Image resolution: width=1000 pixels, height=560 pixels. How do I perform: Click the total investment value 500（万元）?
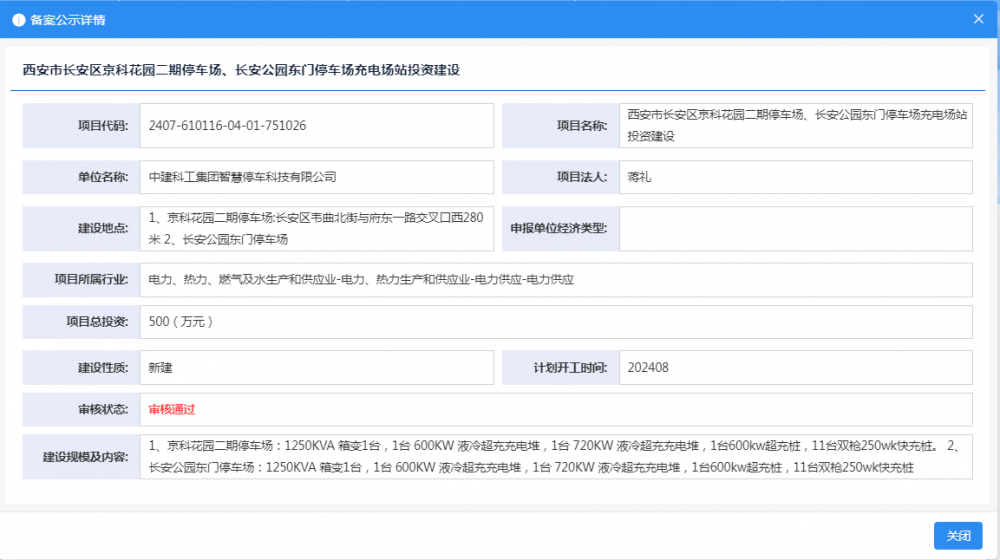[180, 321]
